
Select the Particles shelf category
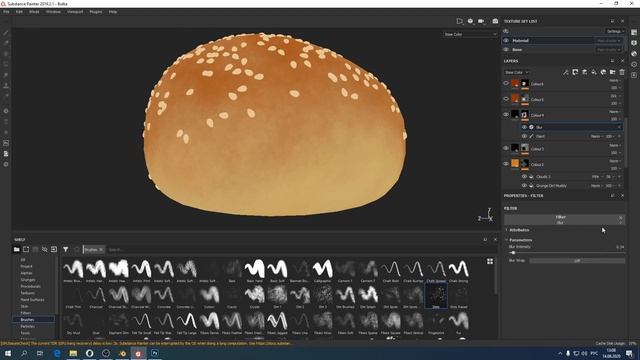click(x=28, y=327)
